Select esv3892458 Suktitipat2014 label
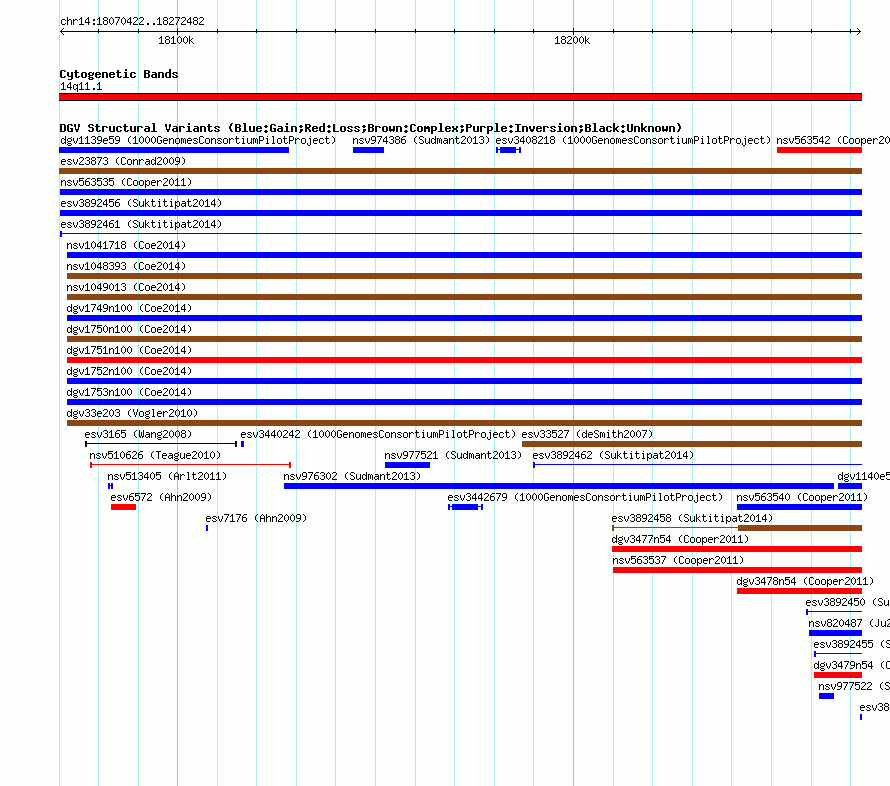 692,518
